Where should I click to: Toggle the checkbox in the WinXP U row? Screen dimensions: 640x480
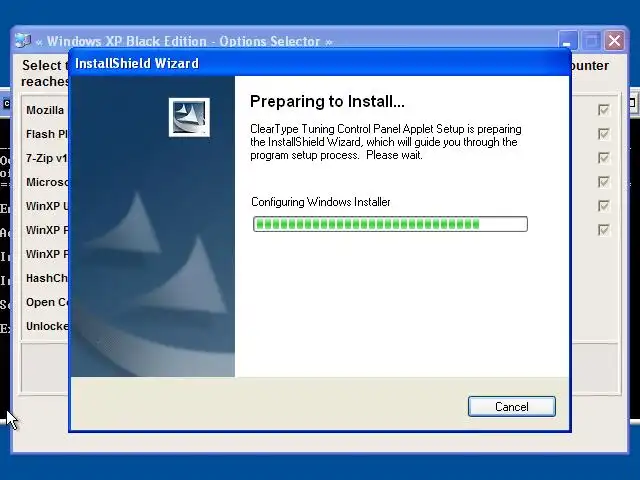tap(604, 206)
